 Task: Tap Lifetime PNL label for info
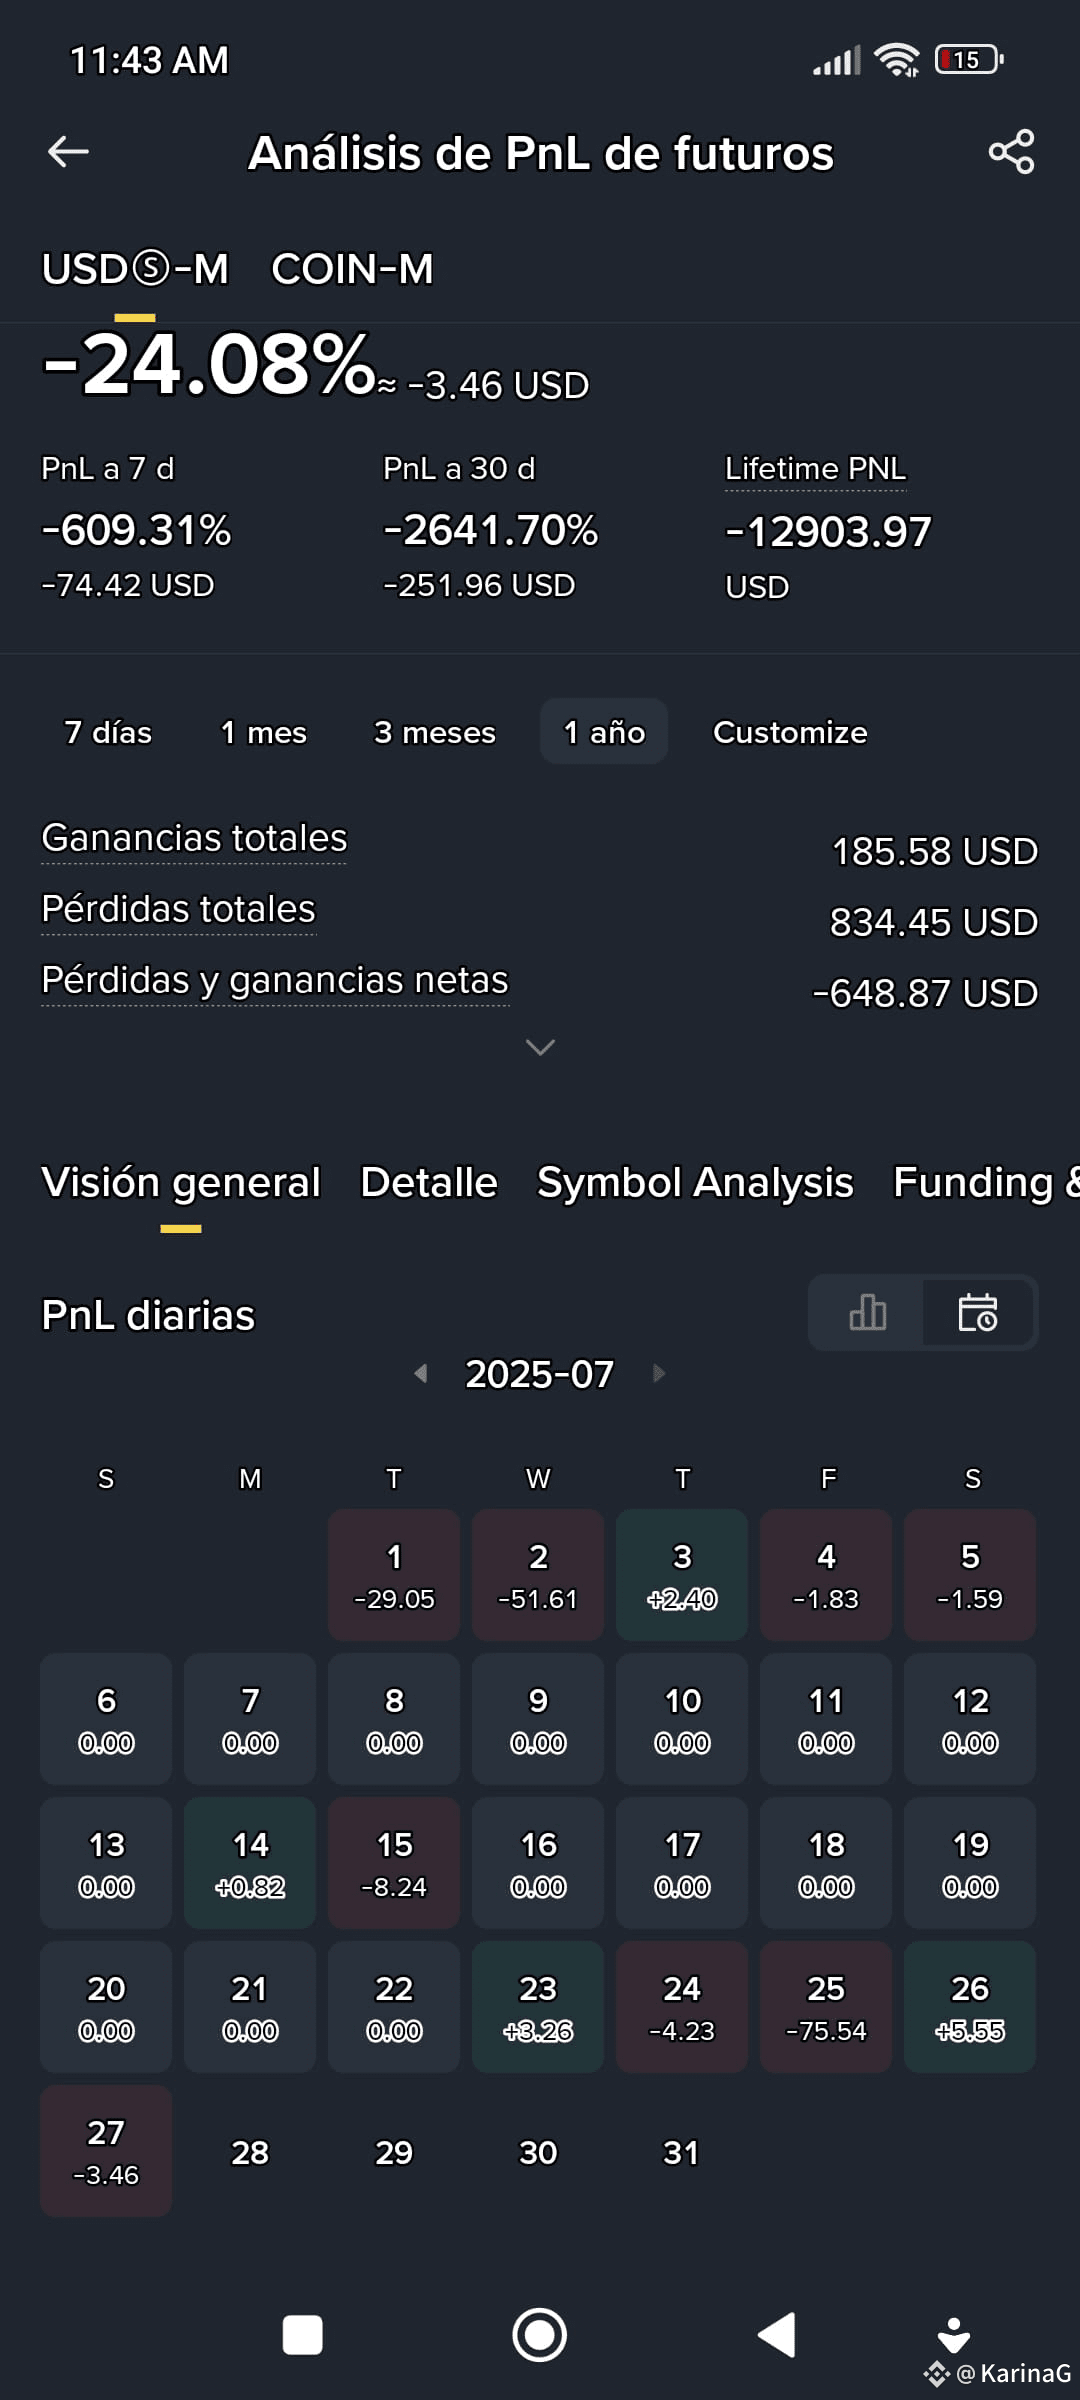click(815, 468)
